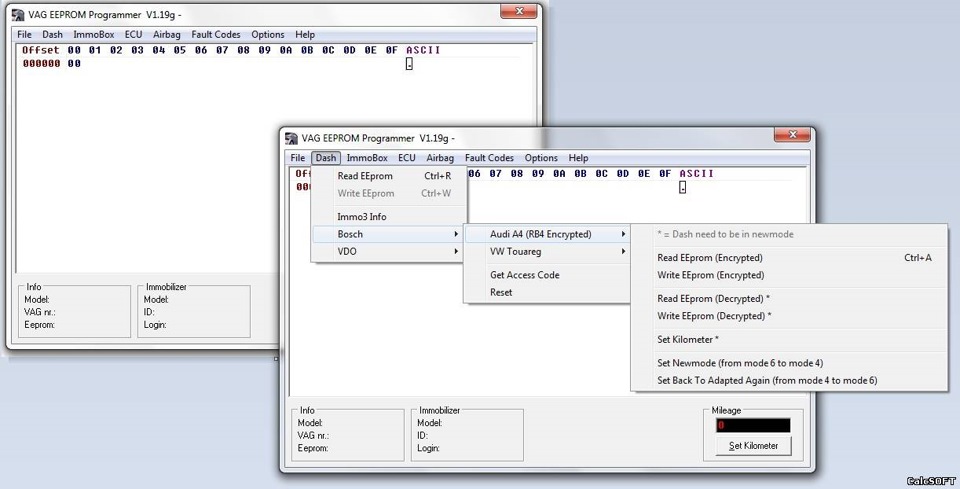
Task: Expand Bosch submenu arrow
Action: [456, 234]
